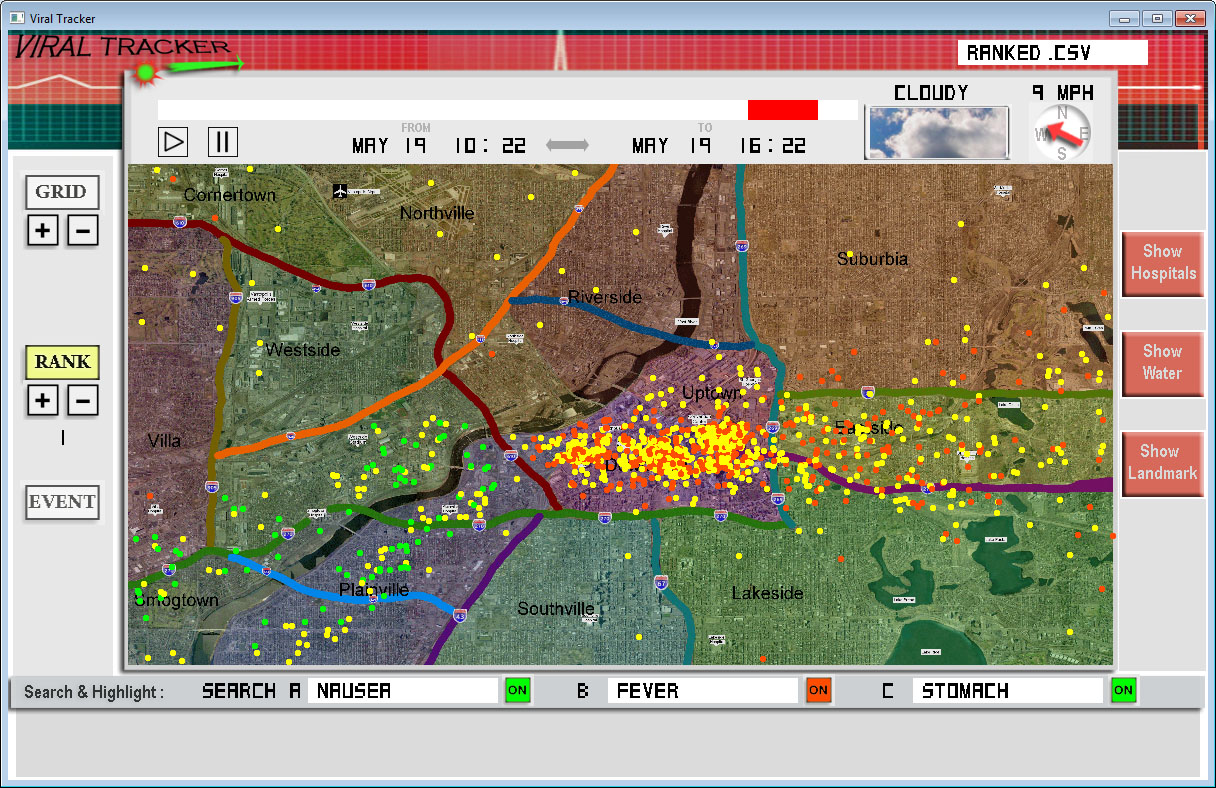Minimize the Viral Tracker window
Screen dimensions: 1216x788
coord(1125,17)
